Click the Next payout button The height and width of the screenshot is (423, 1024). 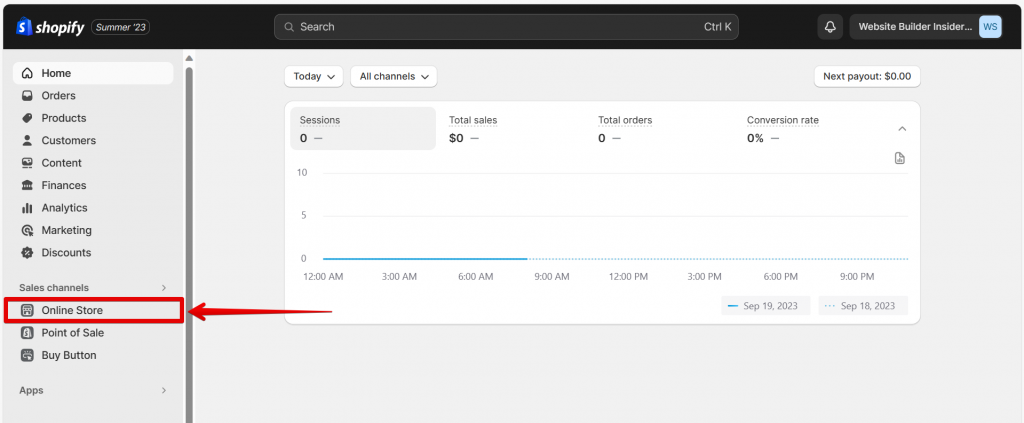point(867,76)
